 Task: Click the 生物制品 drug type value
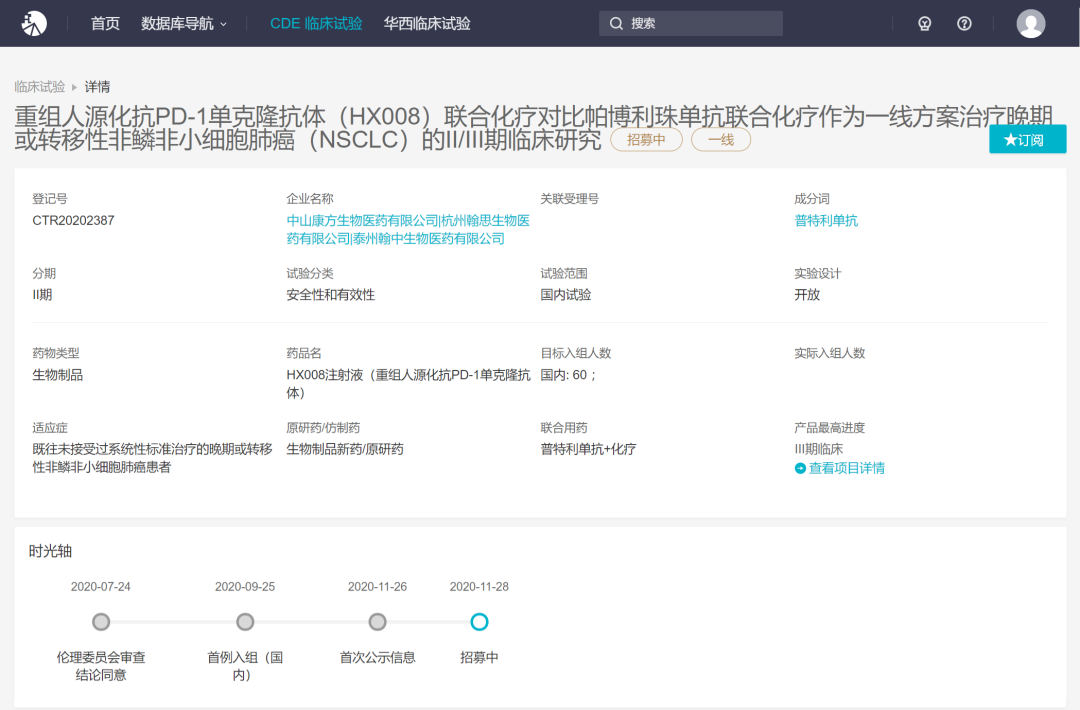point(58,375)
